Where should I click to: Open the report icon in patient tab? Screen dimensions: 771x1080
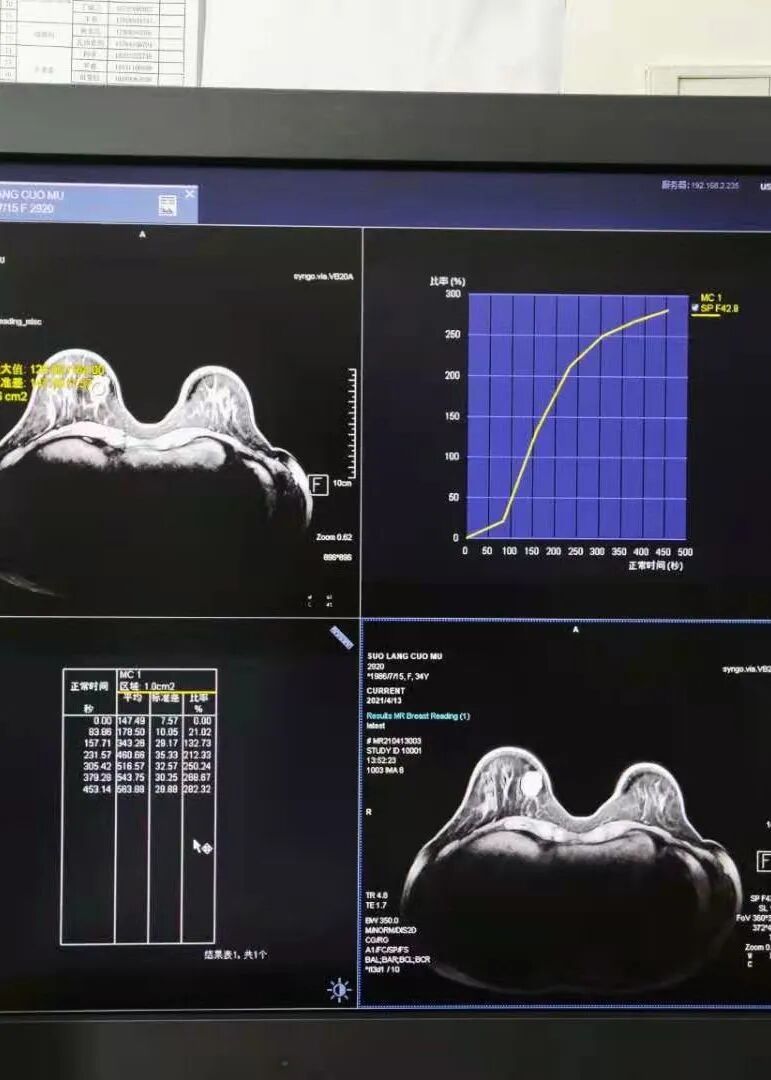[x=167, y=205]
